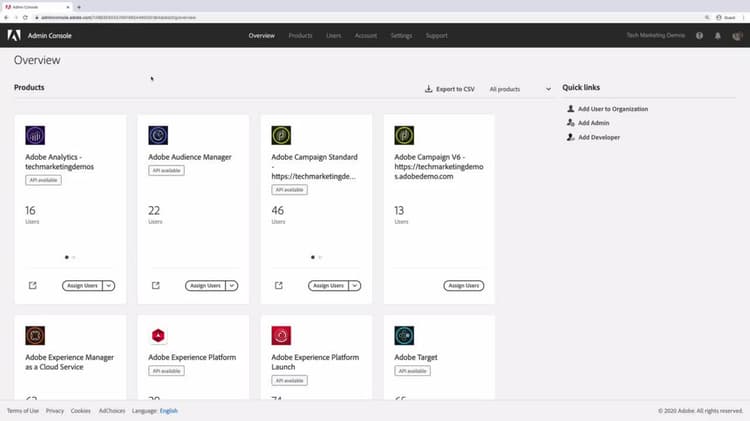Open Adobe Analytics in new window icon
Viewport: 750px width, 421px height.
33,286
